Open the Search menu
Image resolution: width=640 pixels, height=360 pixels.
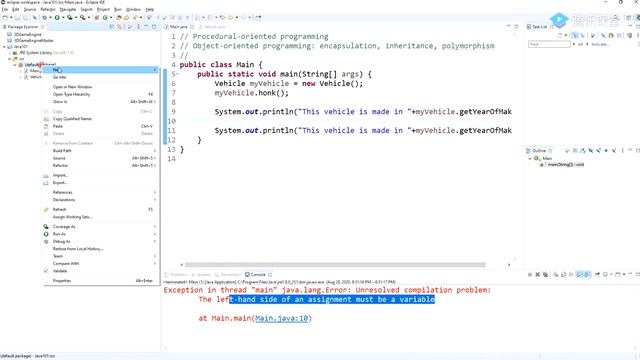pyautogui.click(x=86, y=9)
